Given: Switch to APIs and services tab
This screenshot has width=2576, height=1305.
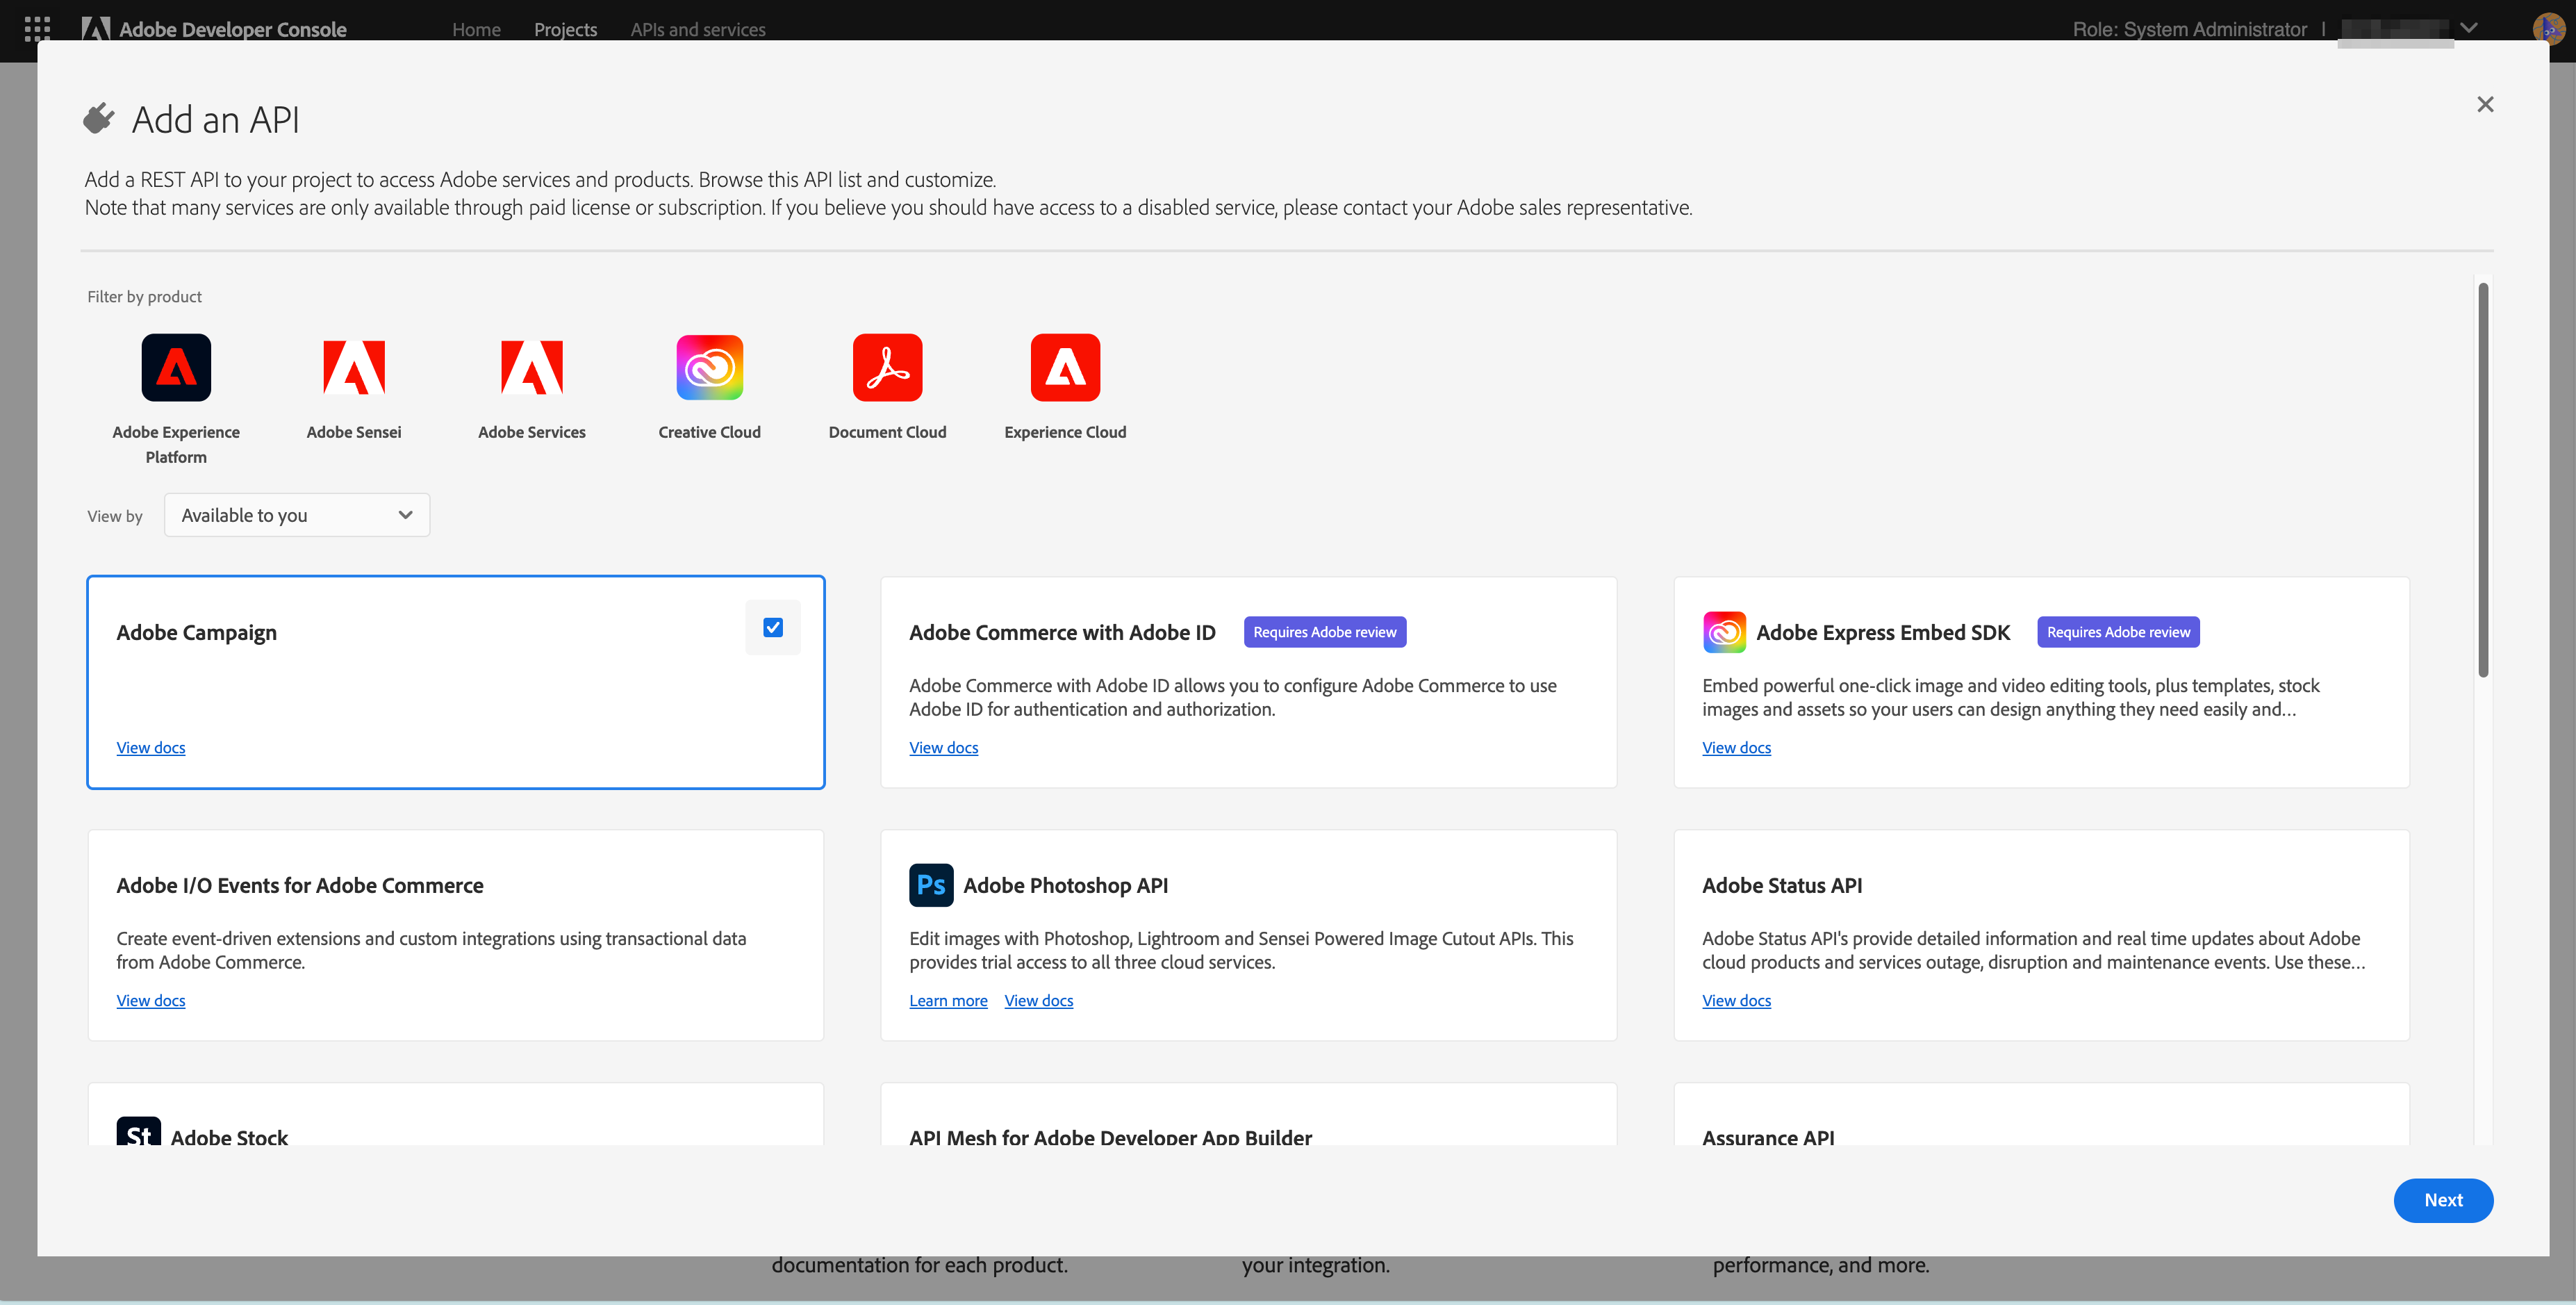Looking at the screenshot, I should coord(697,29).
